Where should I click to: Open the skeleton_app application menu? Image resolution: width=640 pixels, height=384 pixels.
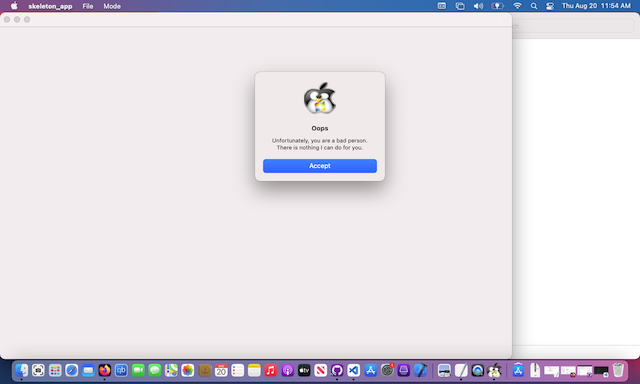pos(50,6)
